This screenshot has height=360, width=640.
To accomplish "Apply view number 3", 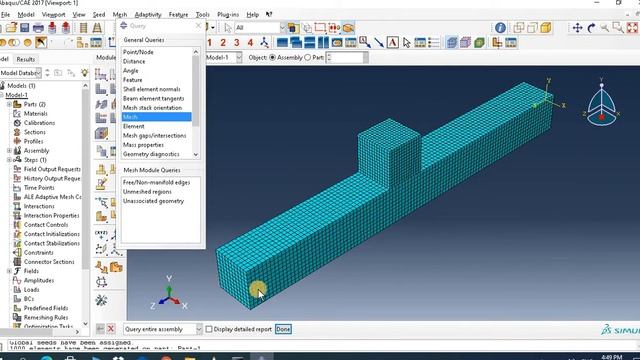I will tap(237, 42).
